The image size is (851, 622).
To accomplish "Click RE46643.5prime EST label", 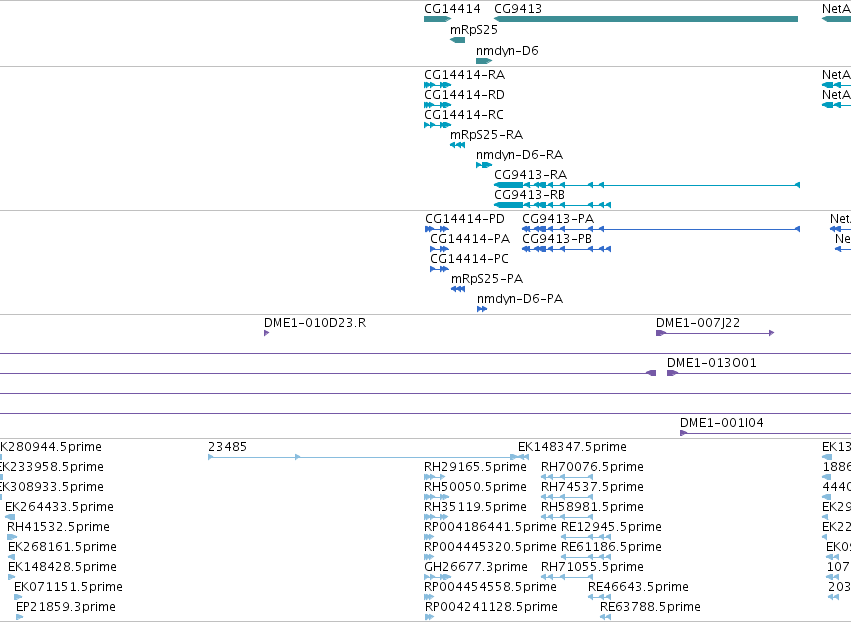I will coord(638,587).
